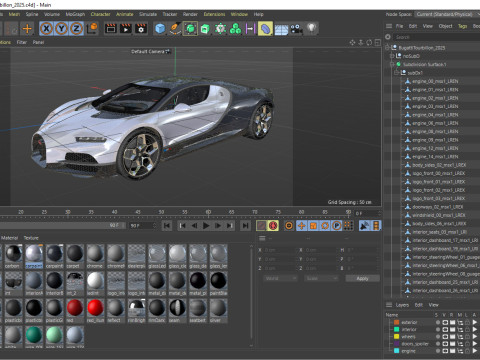Click the viewport rotate navigation icon
The width and height of the screenshot is (480, 360).
click(x=369, y=43)
